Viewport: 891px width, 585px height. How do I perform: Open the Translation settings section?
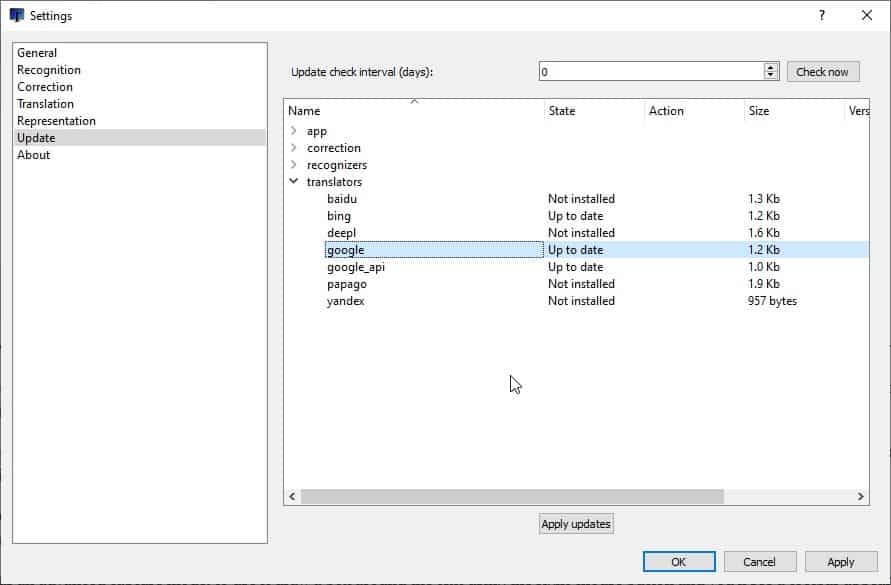coord(45,104)
